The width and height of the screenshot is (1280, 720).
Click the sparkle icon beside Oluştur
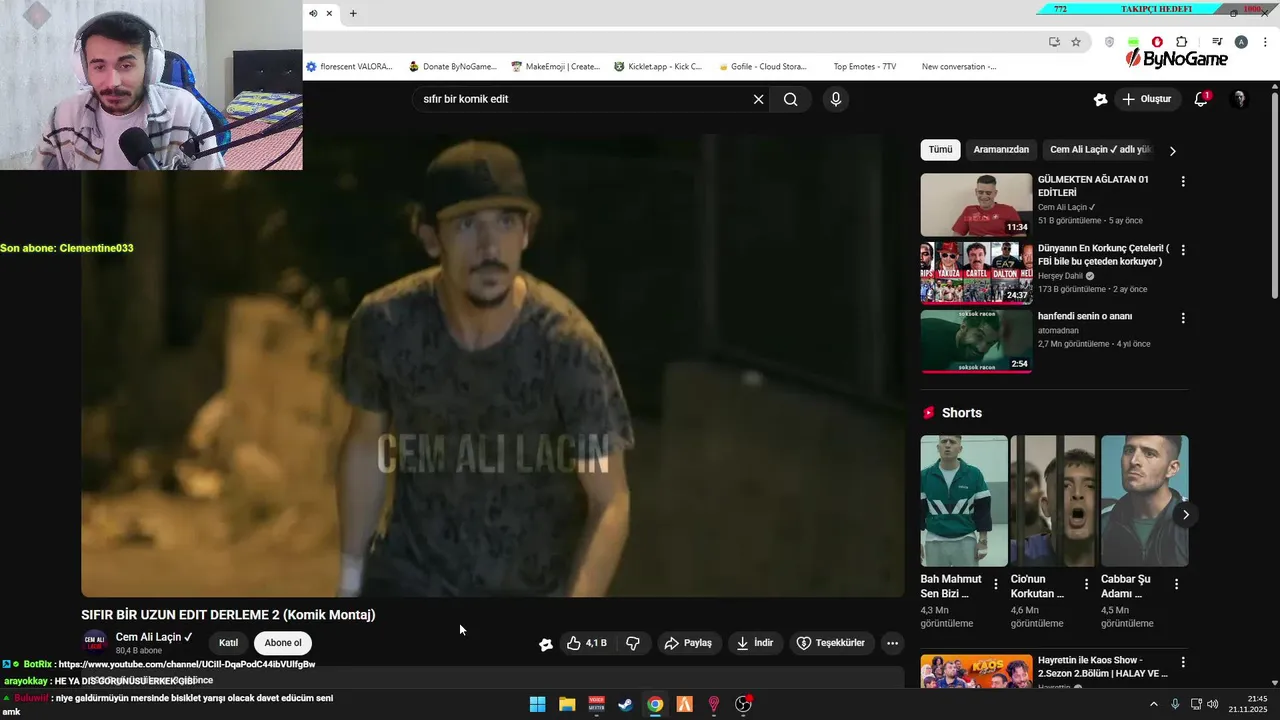pyautogui.click(x=1101, y=99)
